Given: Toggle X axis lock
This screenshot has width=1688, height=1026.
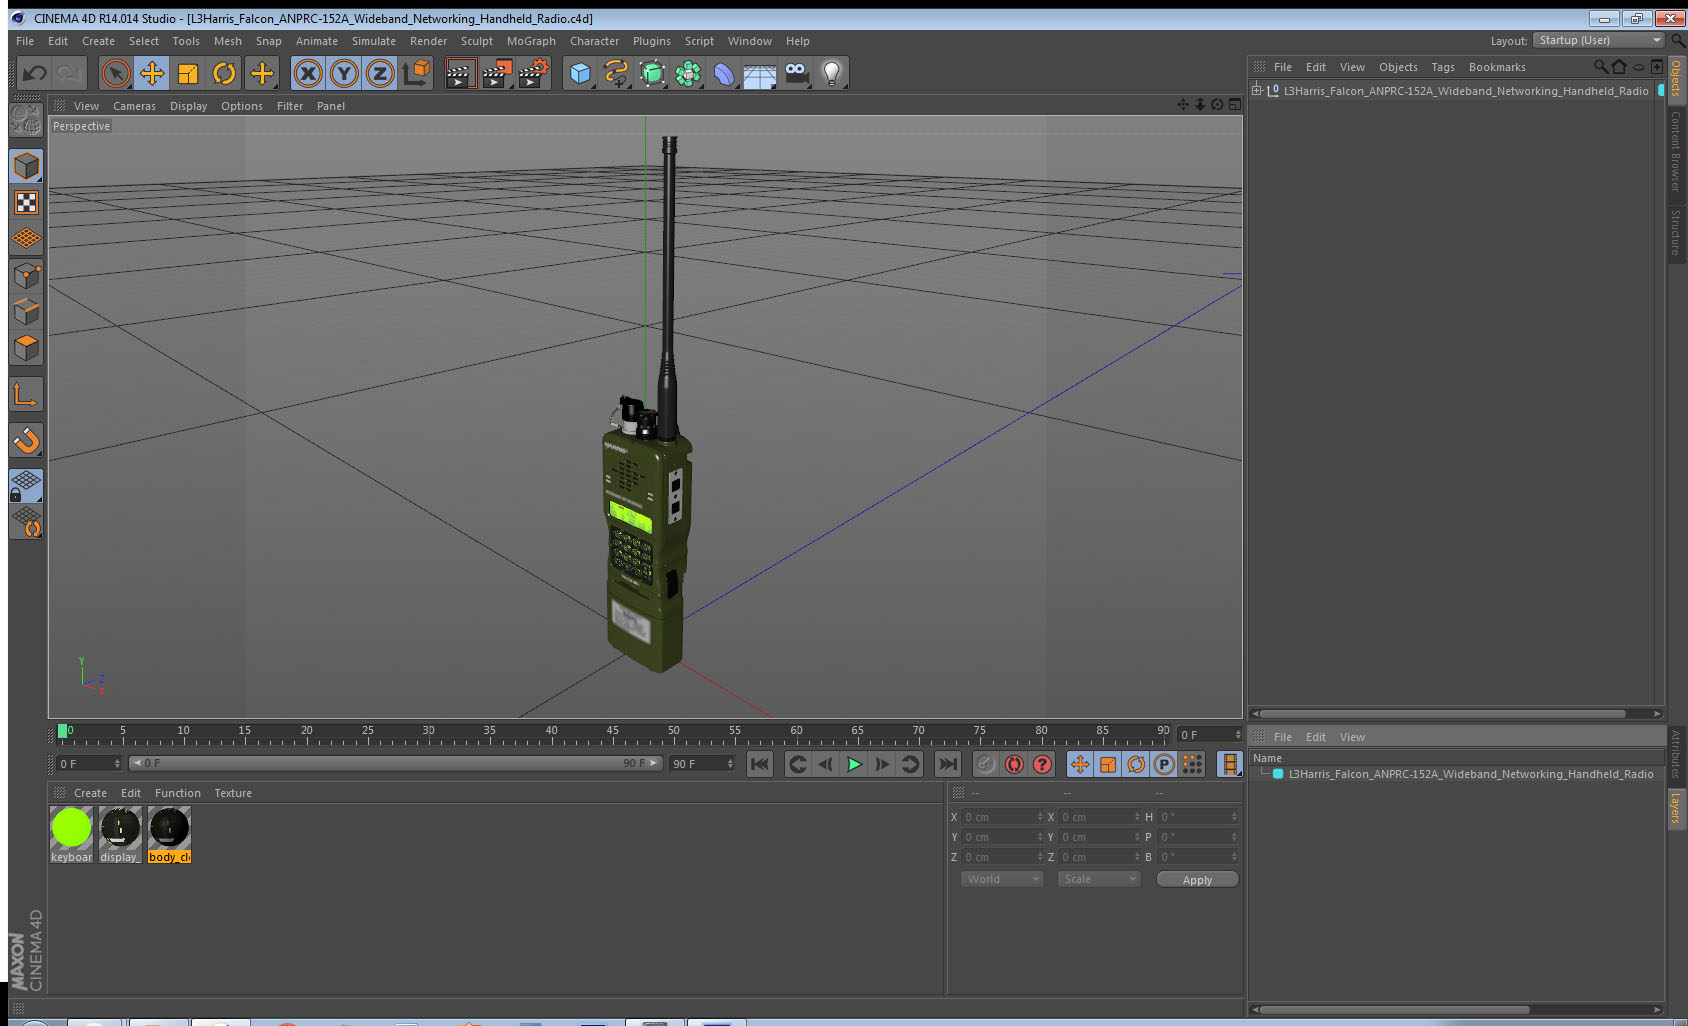Looking at the screenshot, I should [x=308, y=73].
